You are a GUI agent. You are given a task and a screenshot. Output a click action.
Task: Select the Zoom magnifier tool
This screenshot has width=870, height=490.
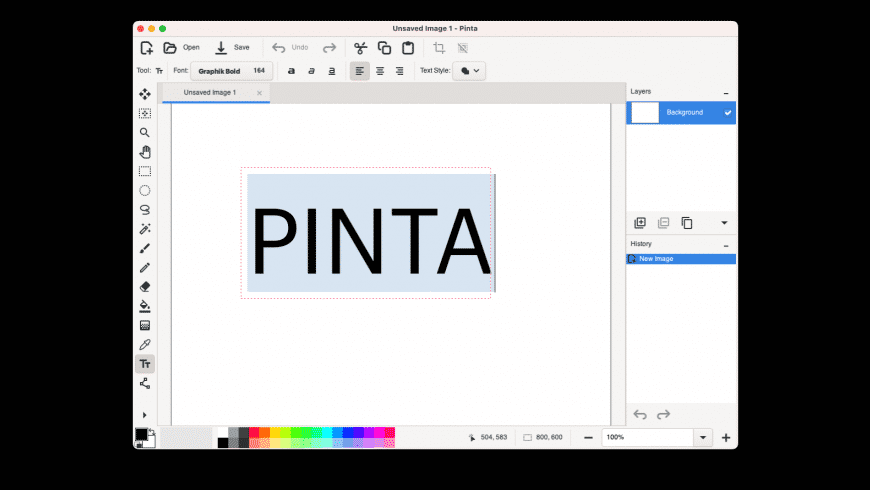click(145, 133)
